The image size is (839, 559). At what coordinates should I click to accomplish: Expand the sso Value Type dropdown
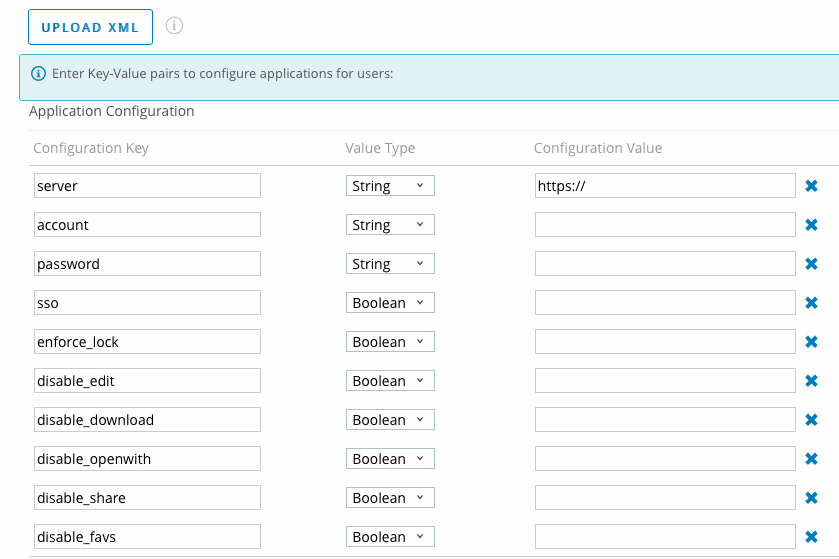pyautogui.click(x=390, y=303)
